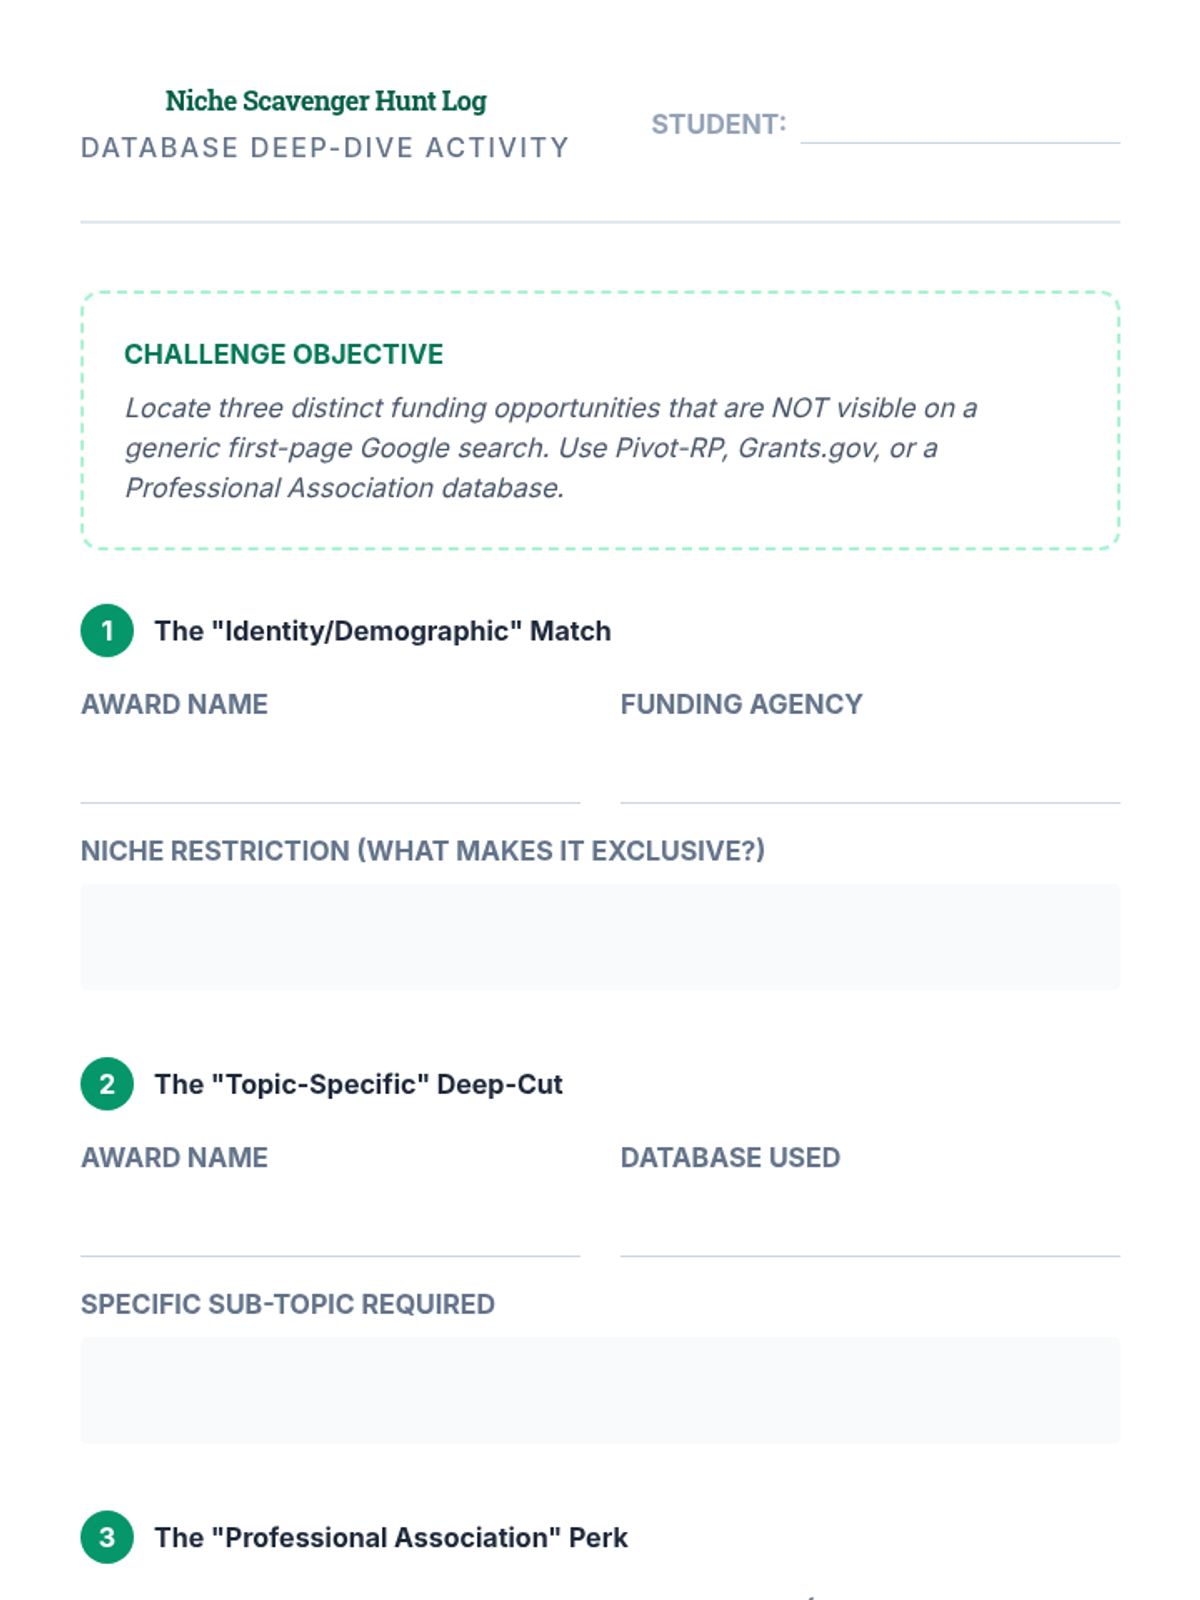Viewport: 1200px width, 1600px height.
Task: Click the Challenge Objective heading
Action: [x=284, y=354]
